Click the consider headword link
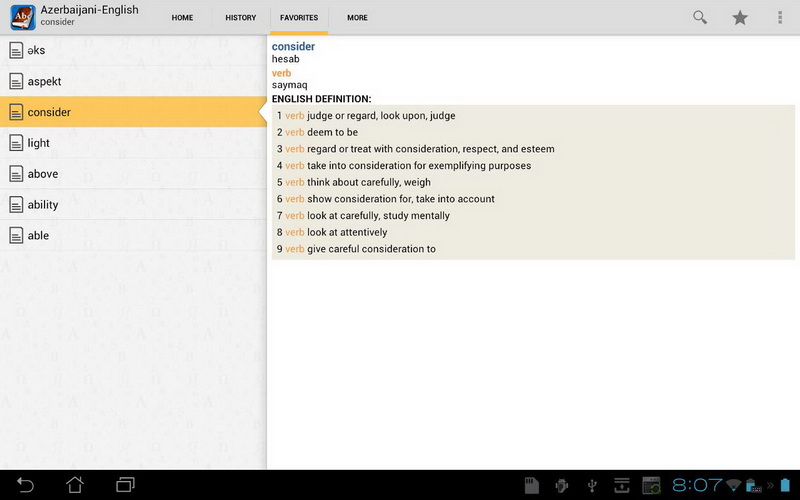 click(x=293, y=46)
